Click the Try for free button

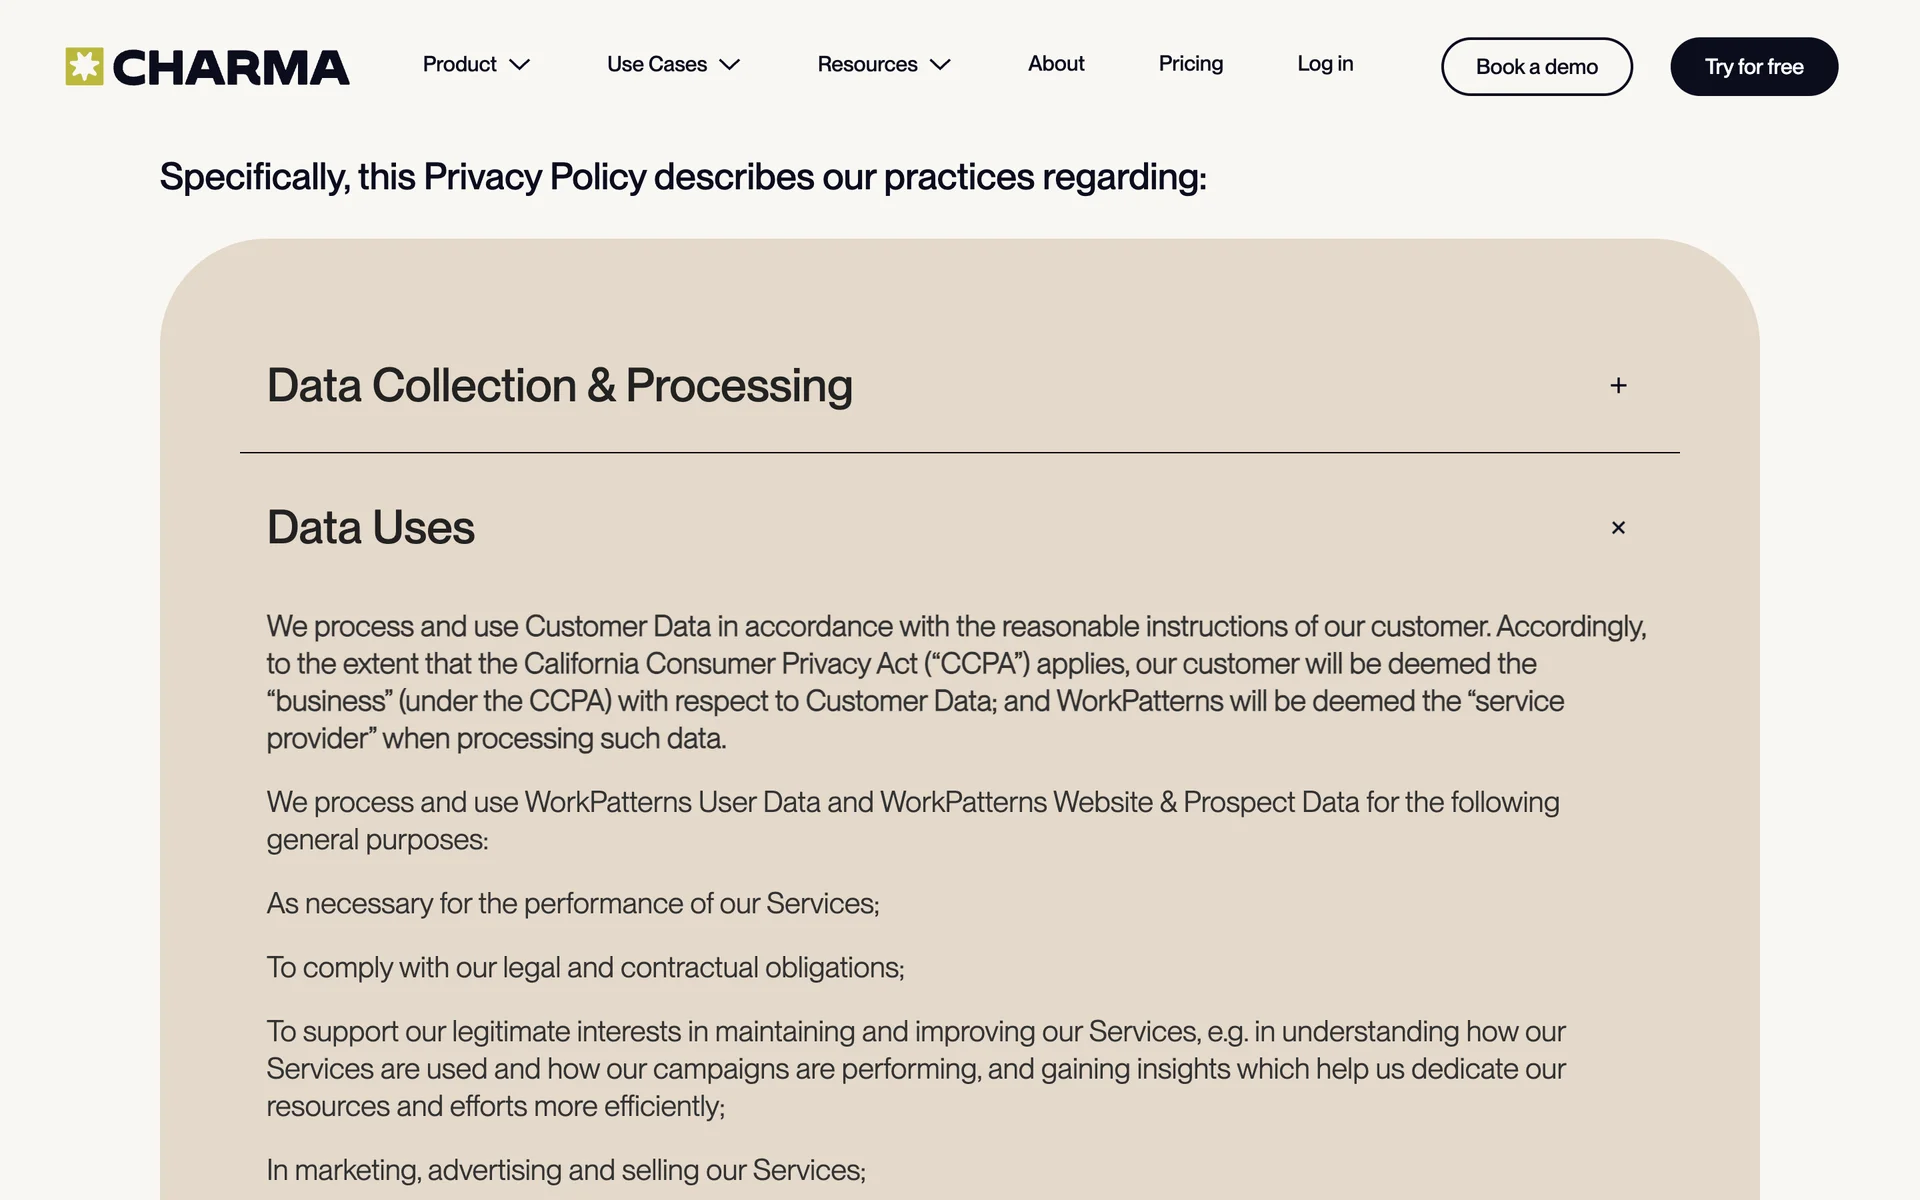[x=1753, y=67]
